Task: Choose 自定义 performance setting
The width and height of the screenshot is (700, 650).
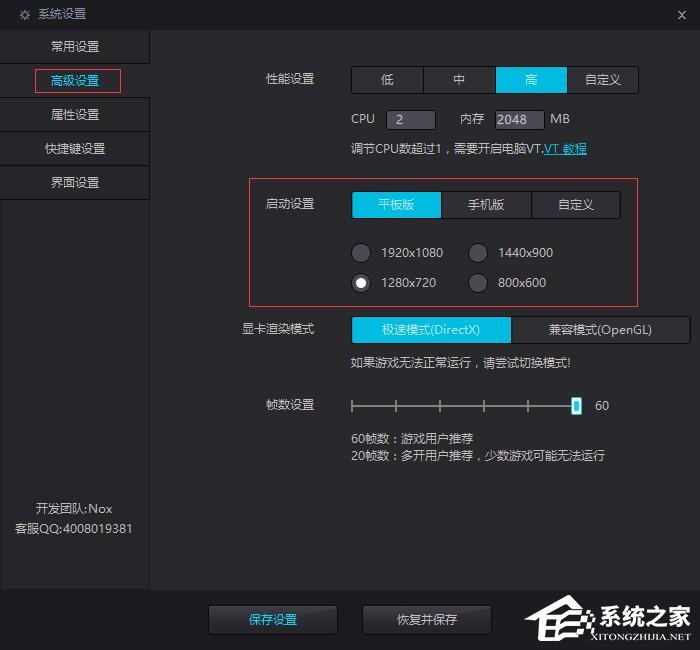Action: pyautogui.click(x=602, y=80)
